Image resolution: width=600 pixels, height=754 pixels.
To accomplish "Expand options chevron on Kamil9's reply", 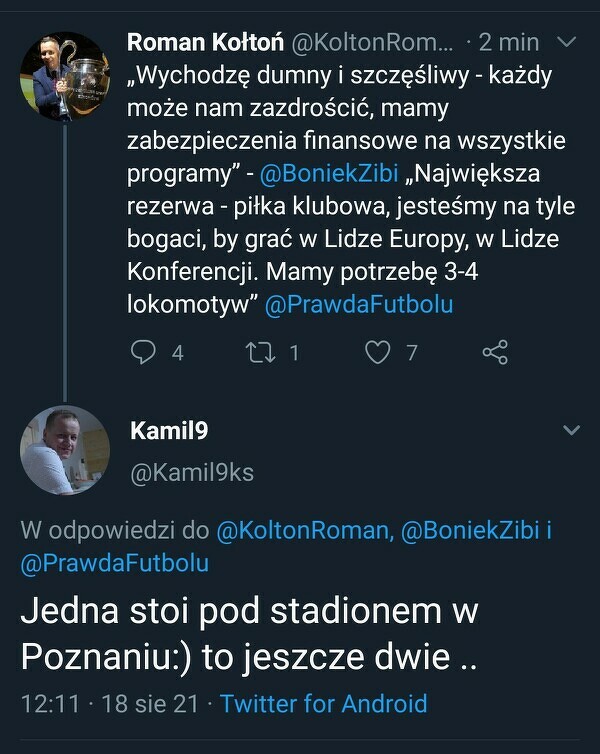I will click(571, 430).
